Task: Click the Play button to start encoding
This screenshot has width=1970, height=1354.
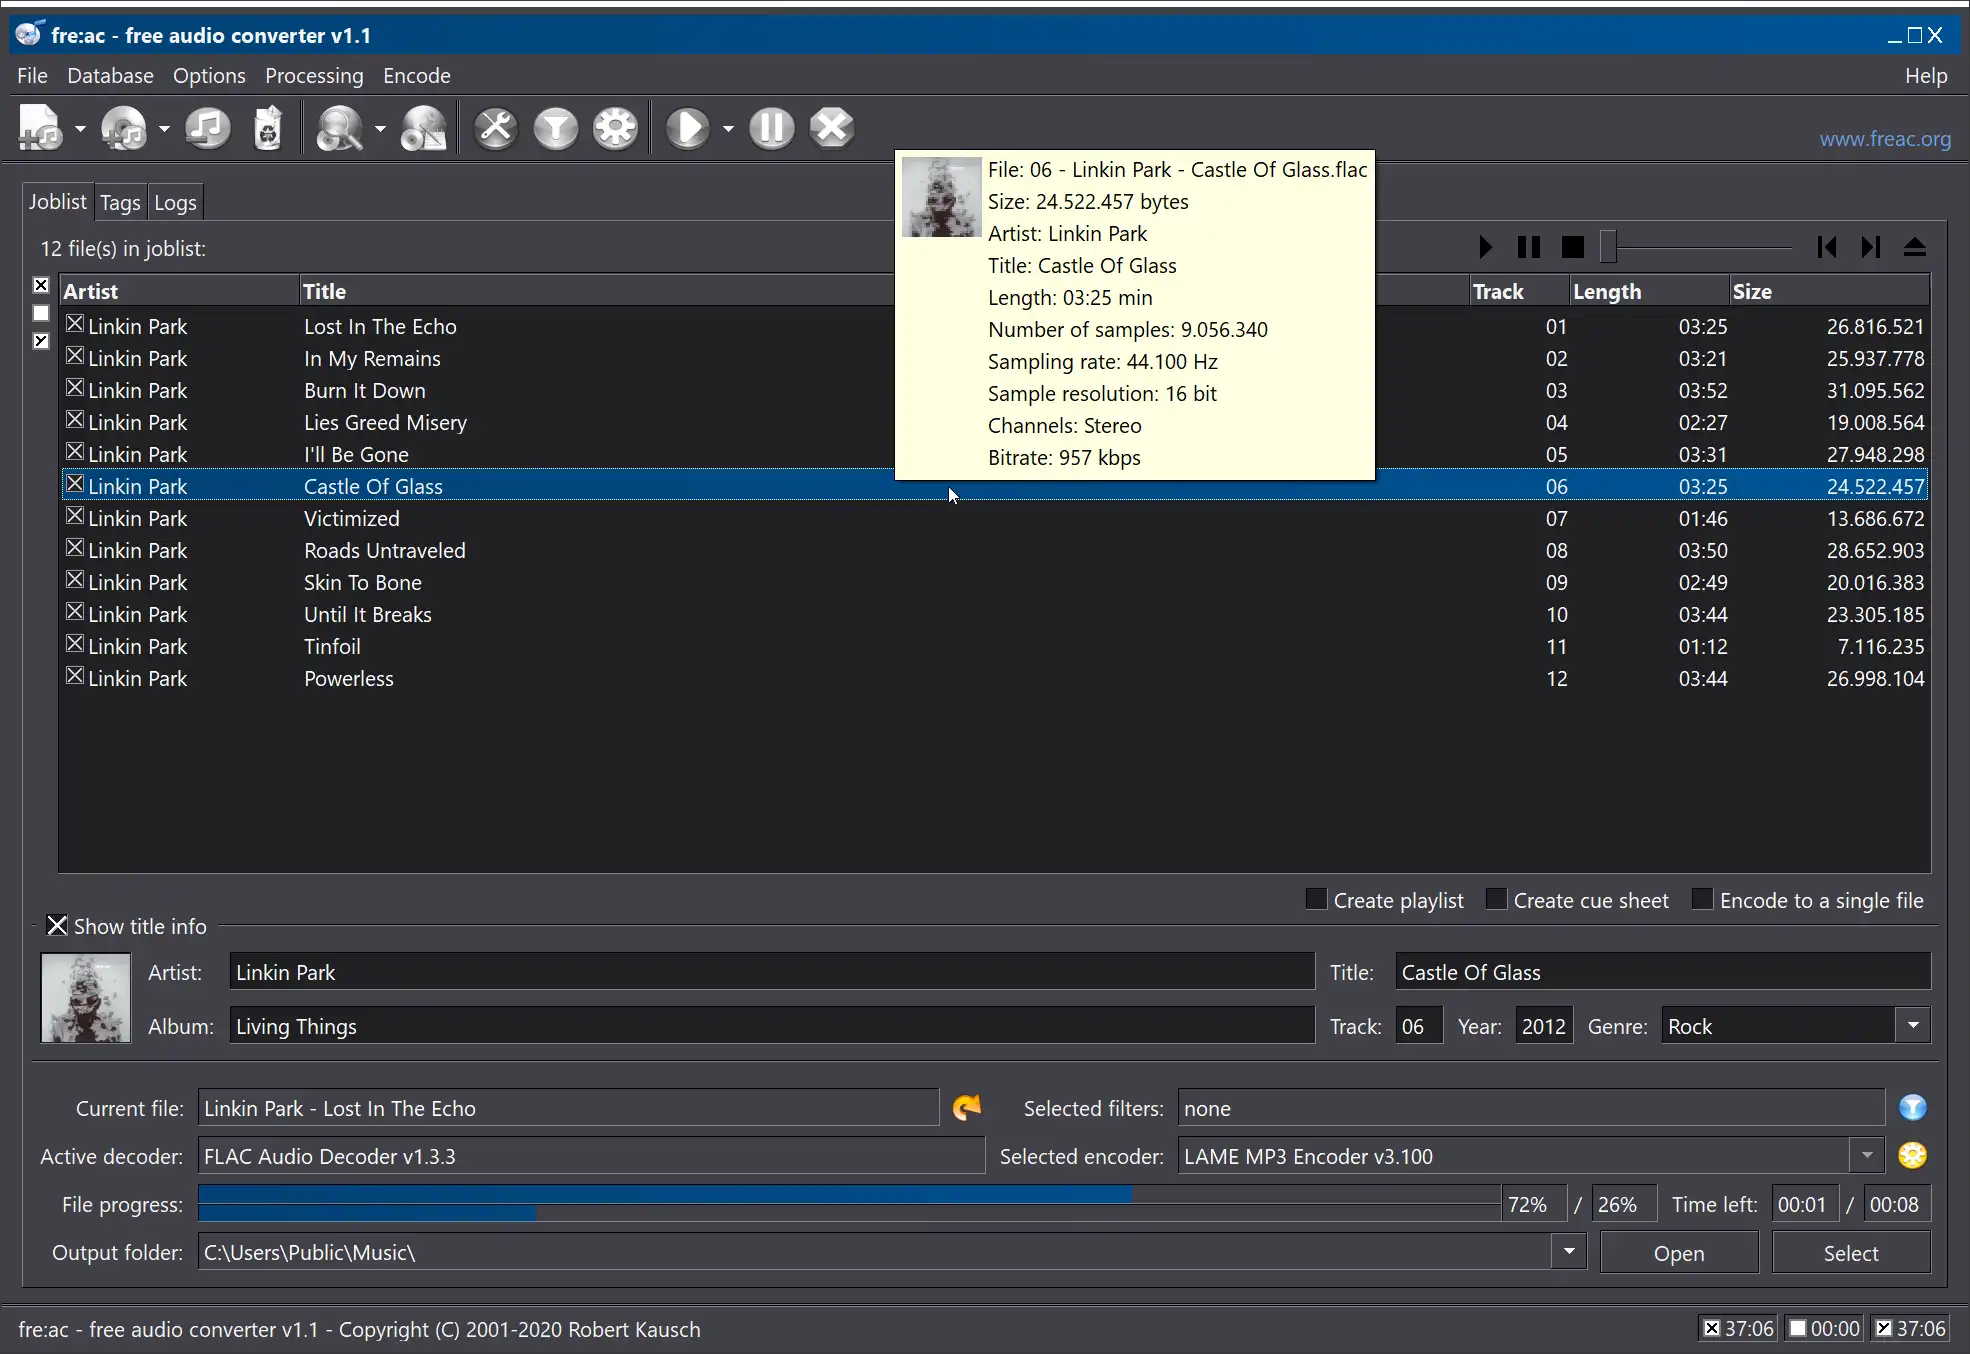Action: pyautogui.click(x=690, y=129)
